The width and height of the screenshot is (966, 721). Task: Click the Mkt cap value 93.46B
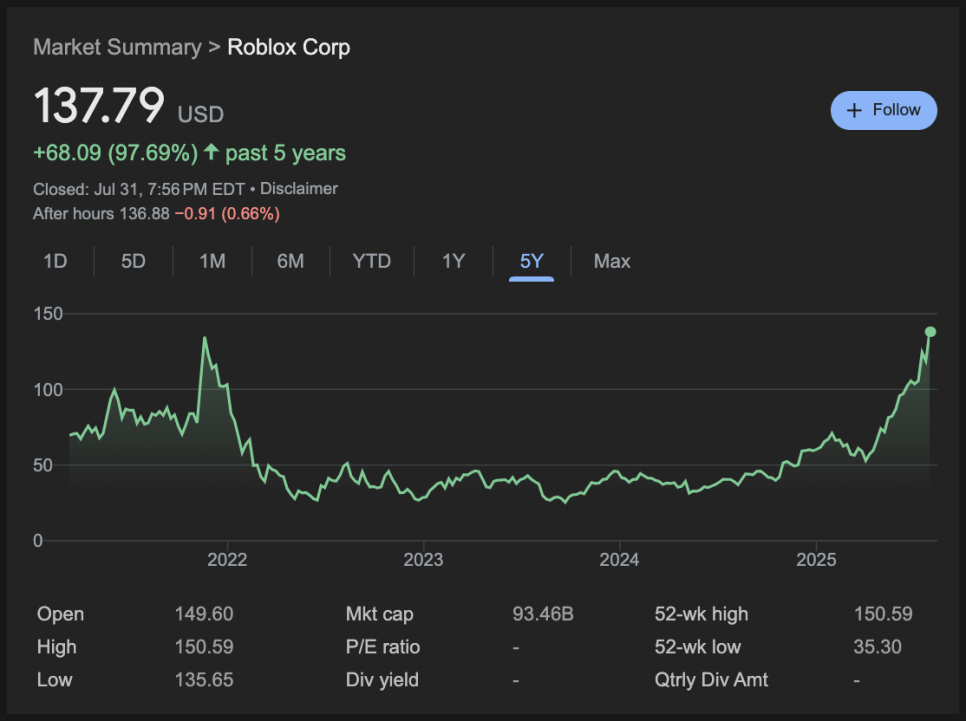[543, 614]
